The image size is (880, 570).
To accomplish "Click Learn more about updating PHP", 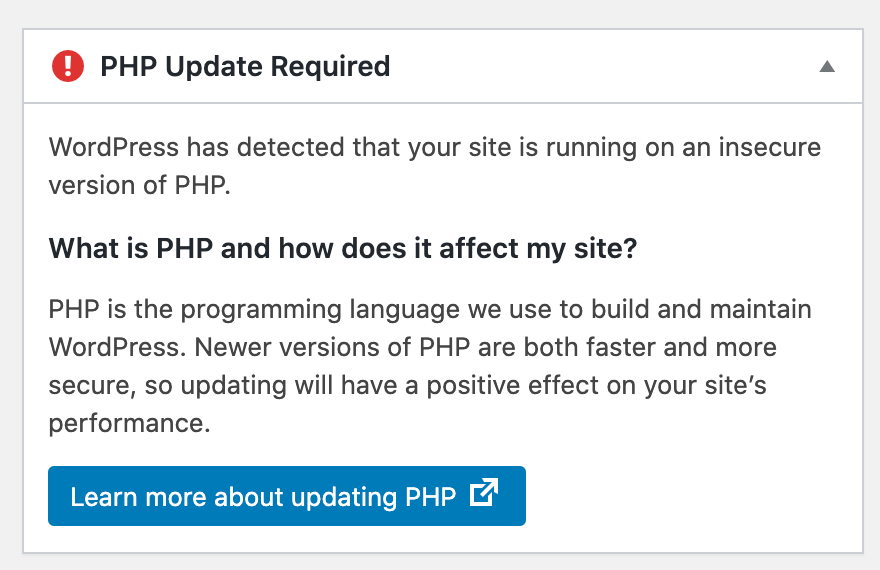I will [x=287, y=496].
